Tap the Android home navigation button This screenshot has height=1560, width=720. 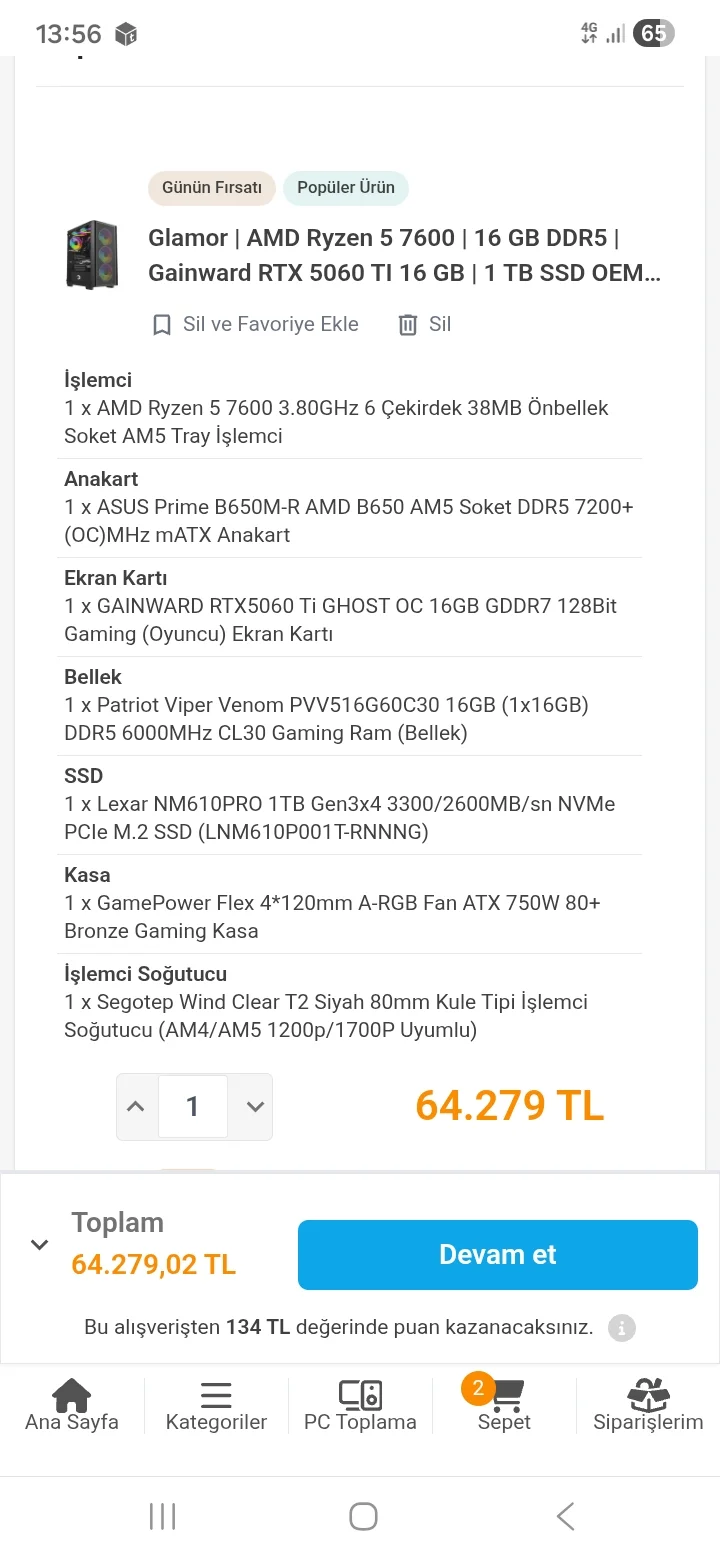[363, 1516]
